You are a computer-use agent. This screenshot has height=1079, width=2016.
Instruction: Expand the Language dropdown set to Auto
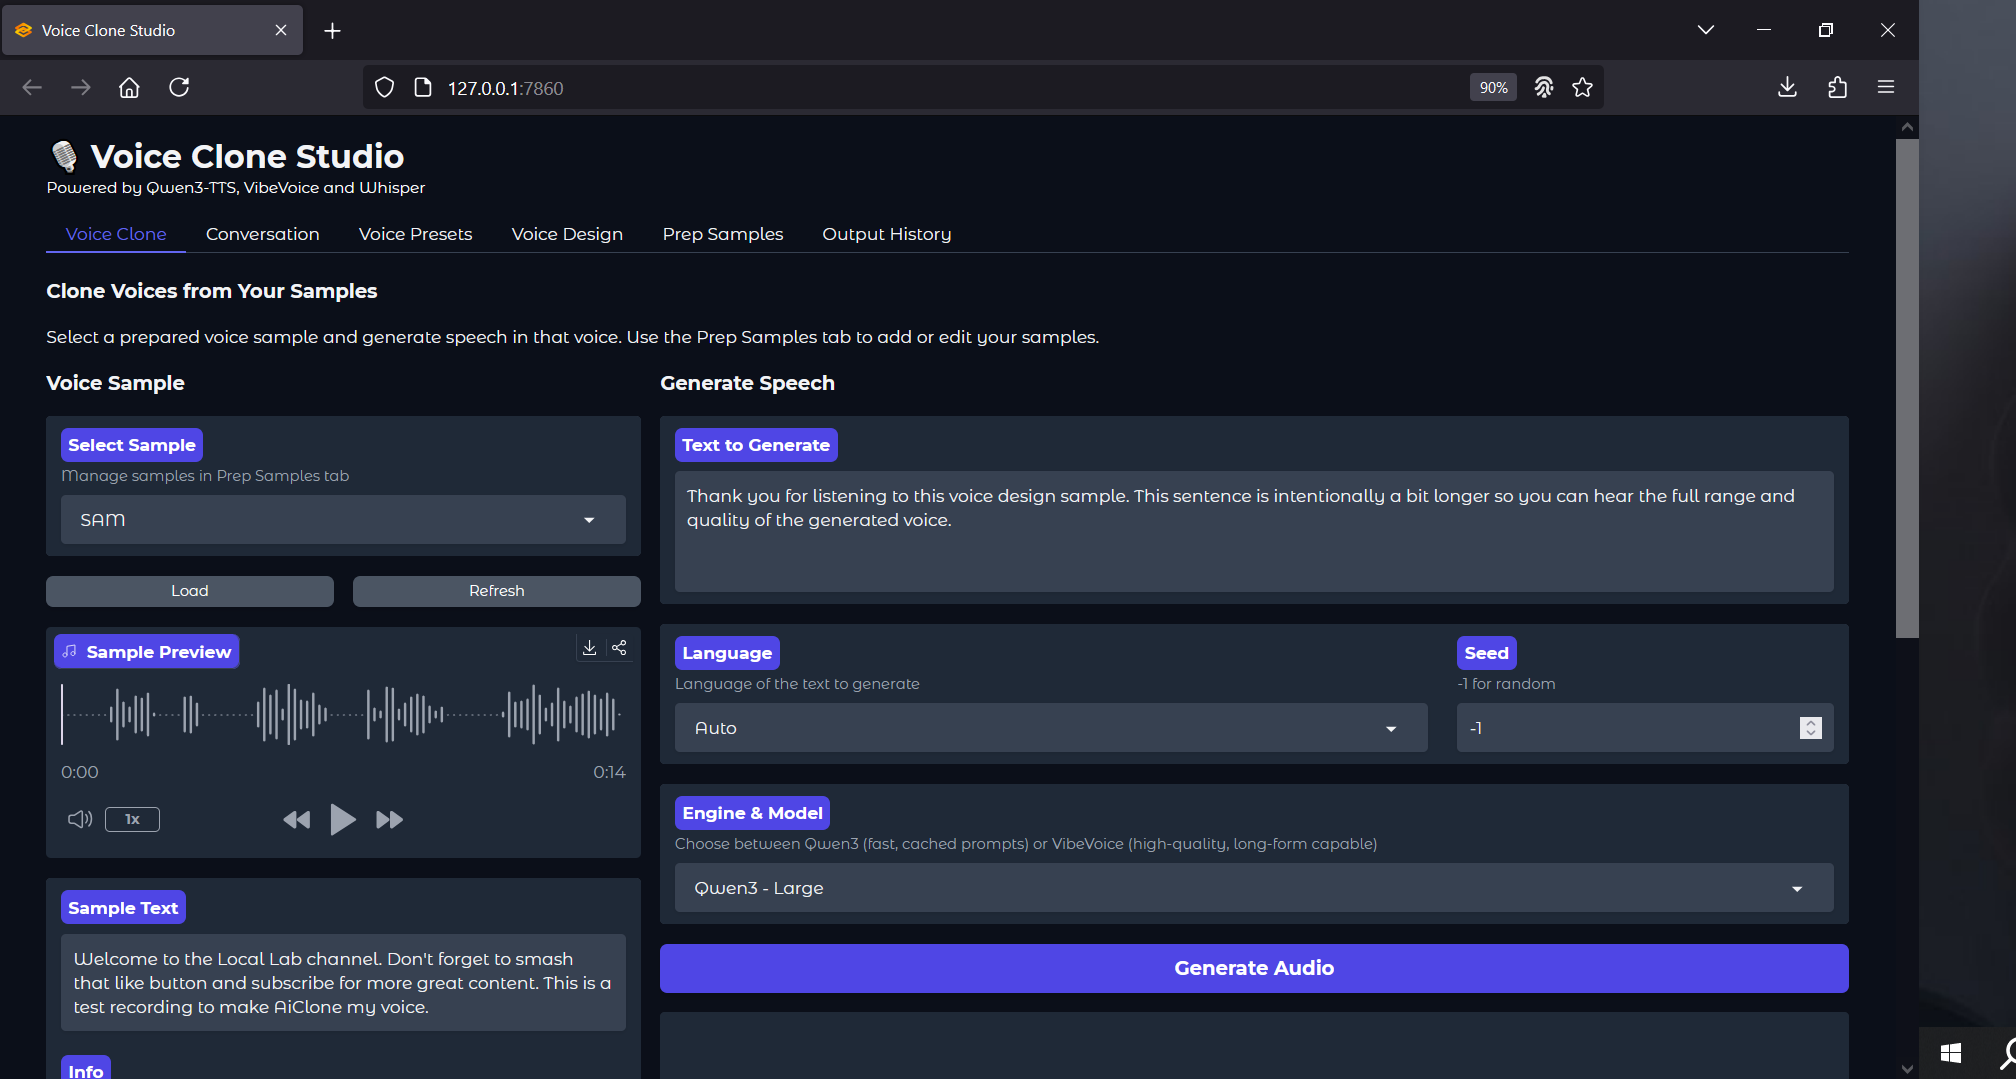pyautogui.click(x=1051, y=728)
